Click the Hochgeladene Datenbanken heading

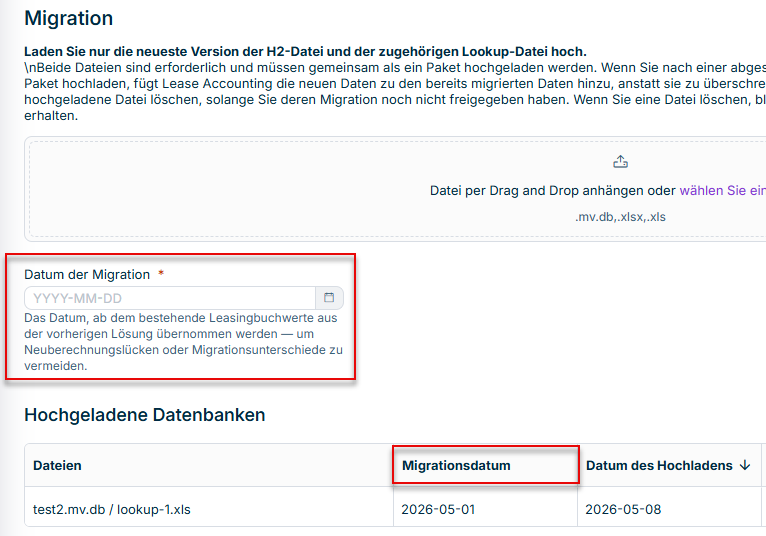(x=145, y=415)
